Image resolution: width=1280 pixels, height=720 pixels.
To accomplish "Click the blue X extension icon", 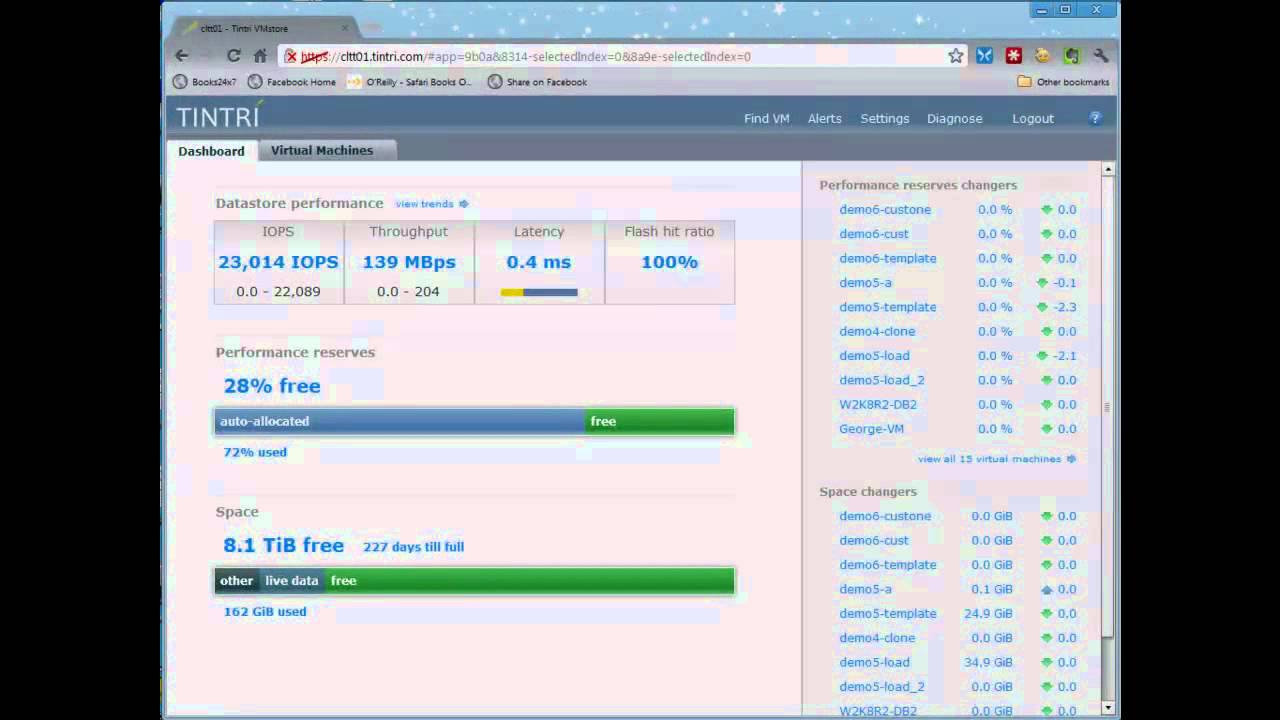I will click(x=984, y=56).
